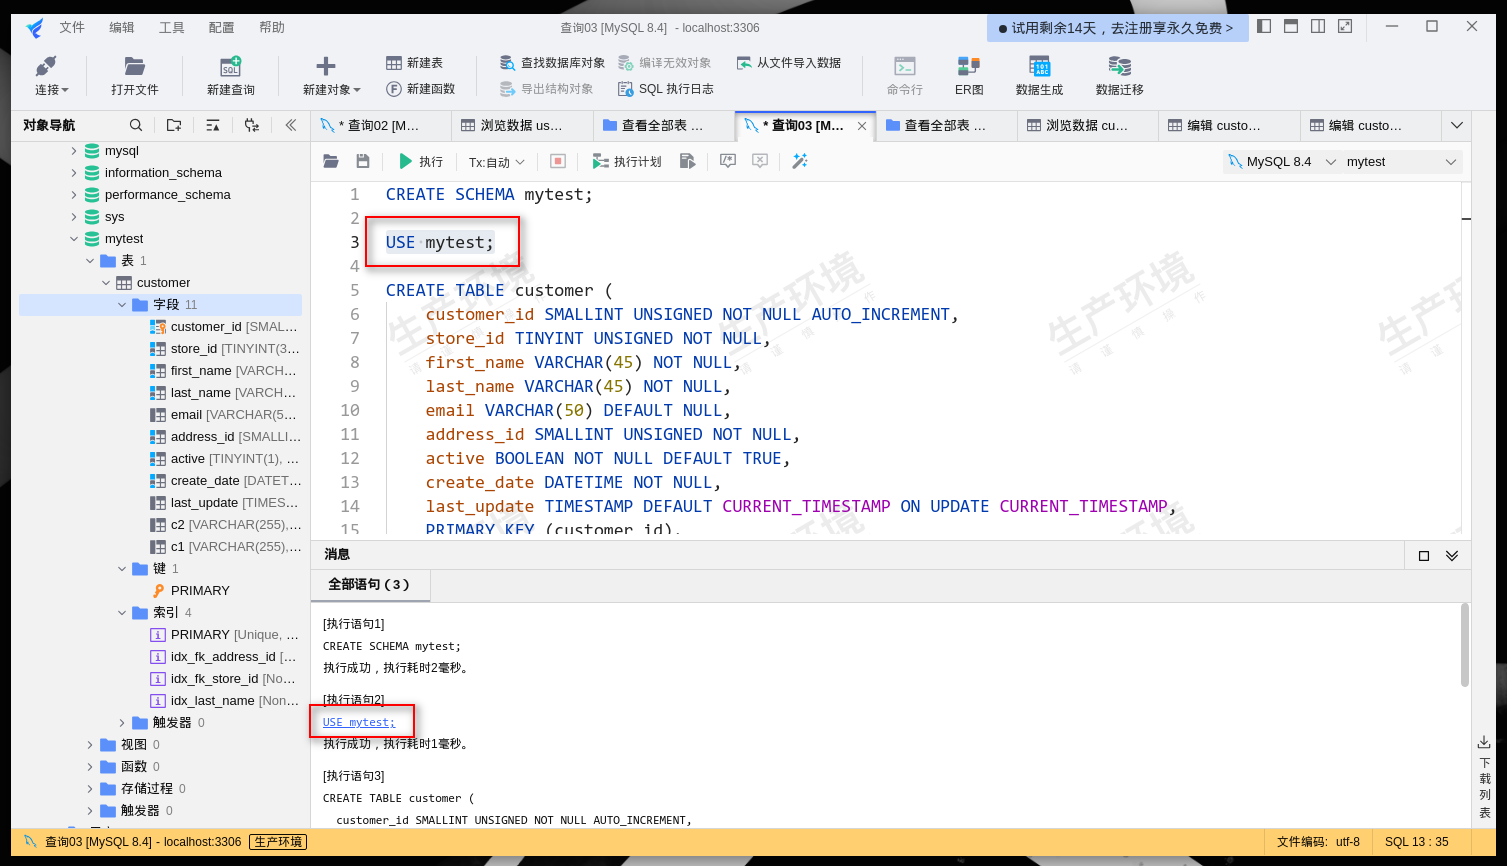This screenshot has width=1507, height=866.
Task: Switch to the 浏览数据 cu... tab
Action: 1086,125
